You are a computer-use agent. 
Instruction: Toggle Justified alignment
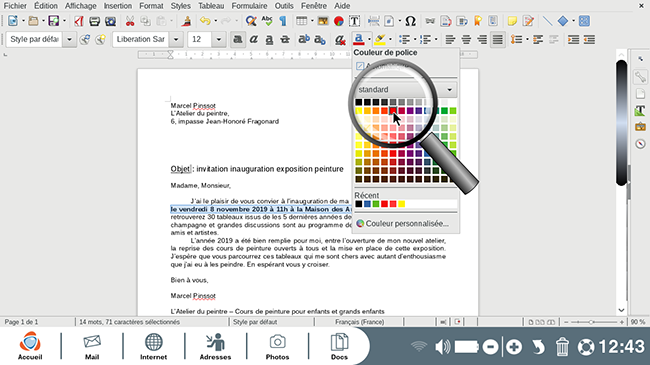497,39
